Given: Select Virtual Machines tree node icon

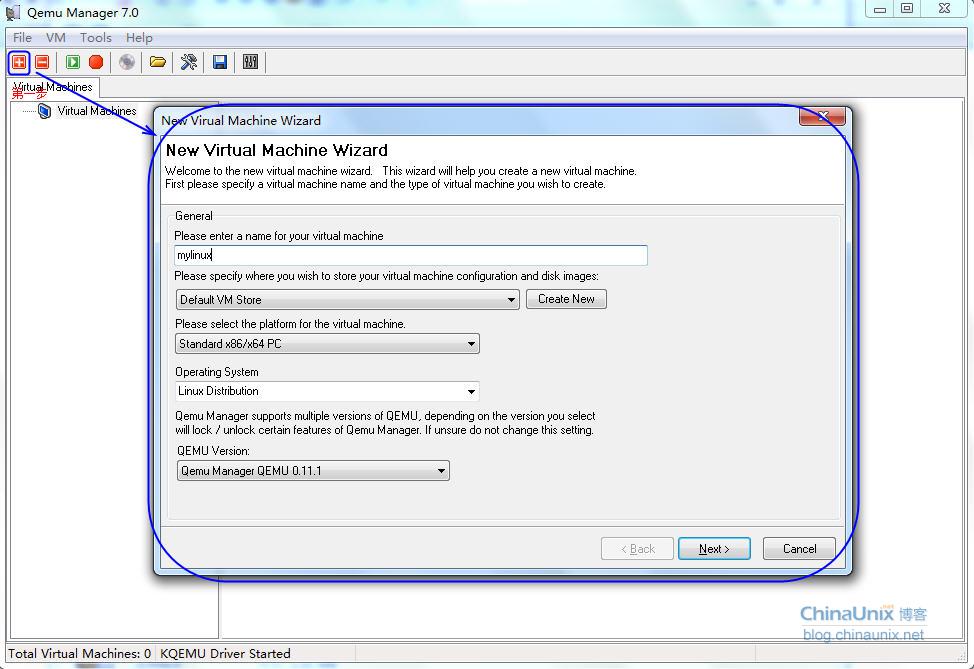Looking at the screenshot, I should click(44, 111).
